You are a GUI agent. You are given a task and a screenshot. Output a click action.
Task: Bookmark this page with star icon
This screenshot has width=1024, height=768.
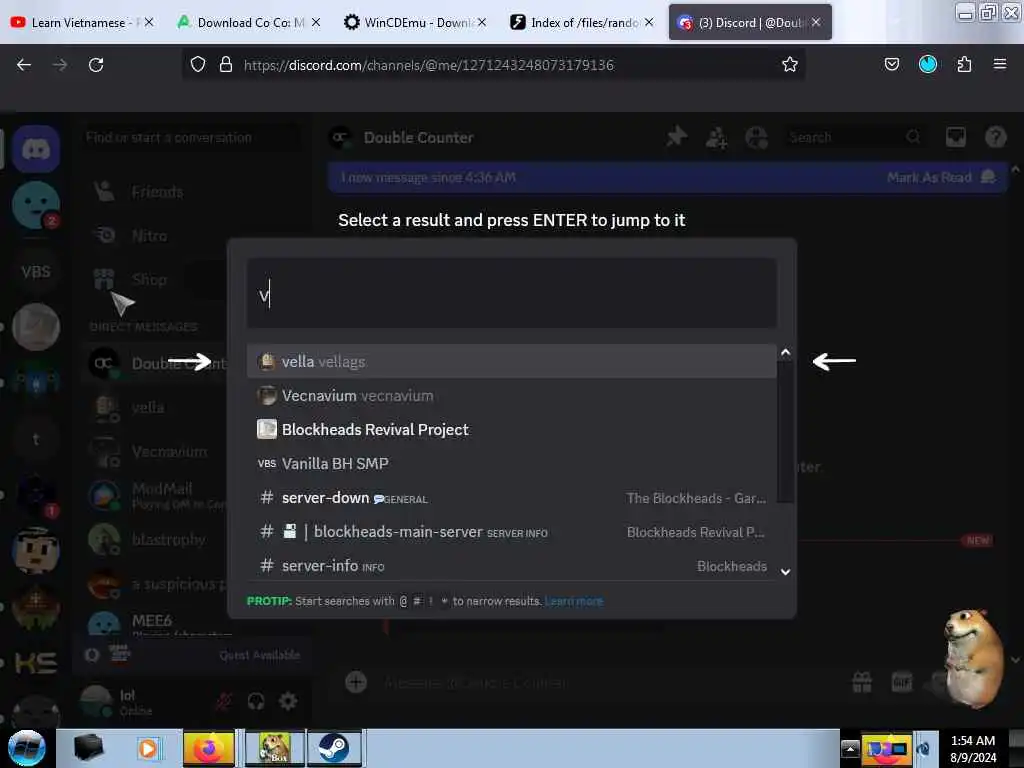[790, 64]
